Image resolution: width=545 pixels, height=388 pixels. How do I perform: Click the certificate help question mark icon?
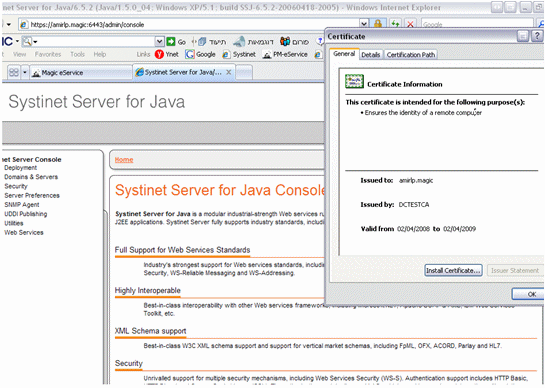[x=537, y=36]
